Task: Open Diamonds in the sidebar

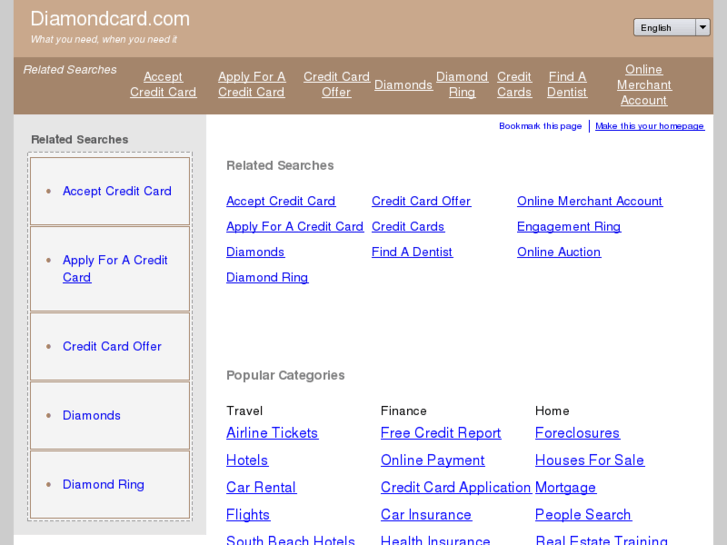Action: coord(91,416)
